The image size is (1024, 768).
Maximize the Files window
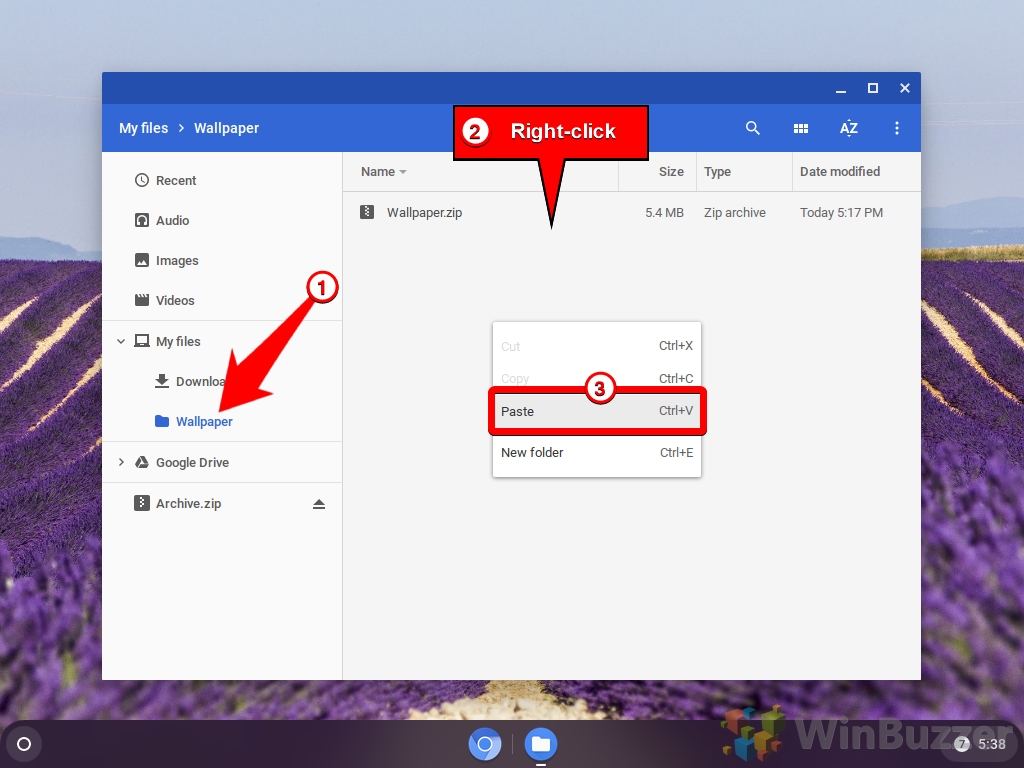coord(872,88)
